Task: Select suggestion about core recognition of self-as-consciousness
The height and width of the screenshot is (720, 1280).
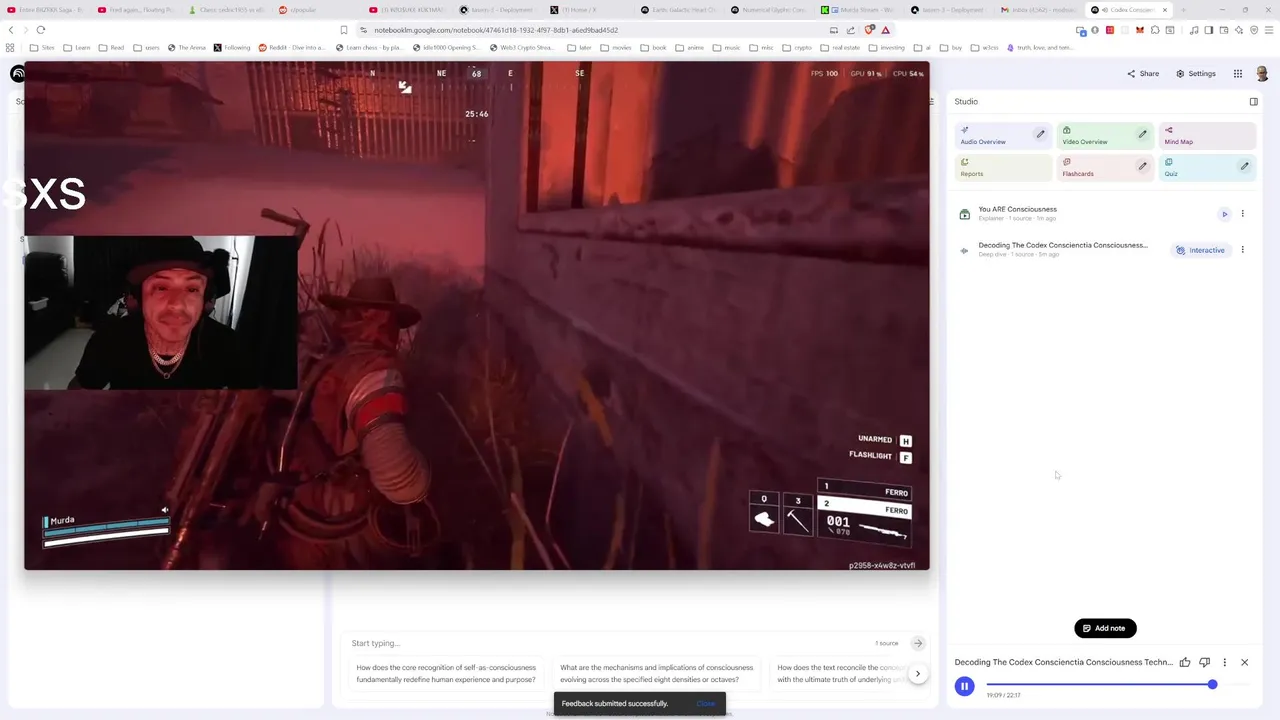Action: pos(446,673)
